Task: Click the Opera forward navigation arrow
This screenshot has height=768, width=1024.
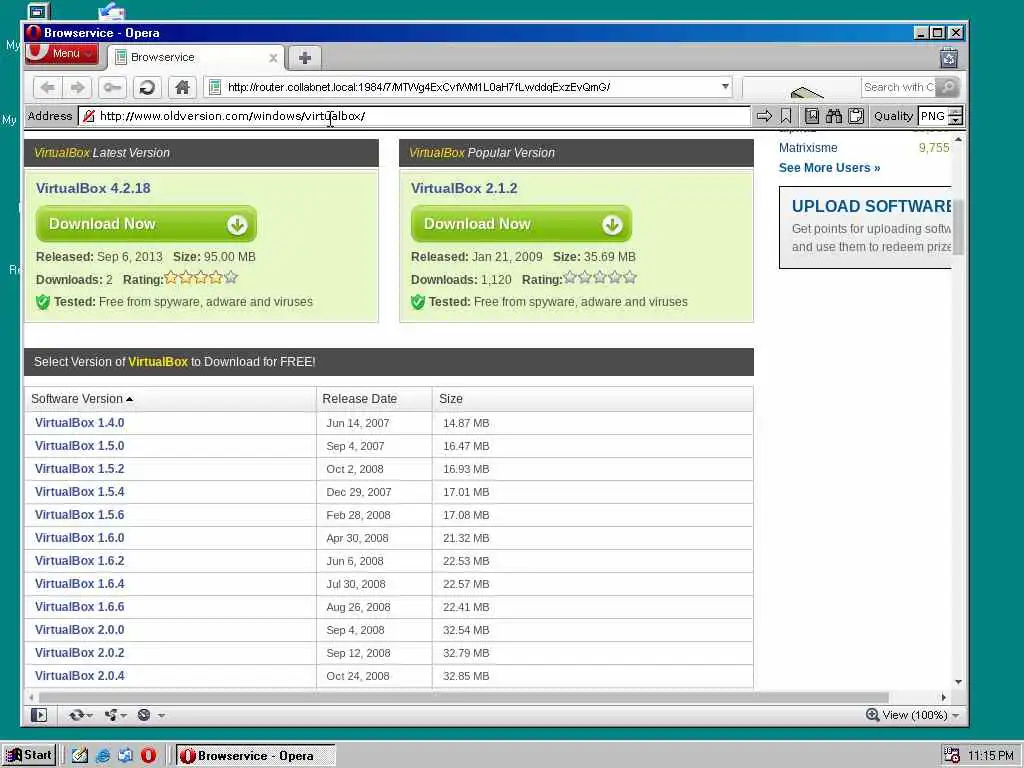Action: [x=78, y=87]
